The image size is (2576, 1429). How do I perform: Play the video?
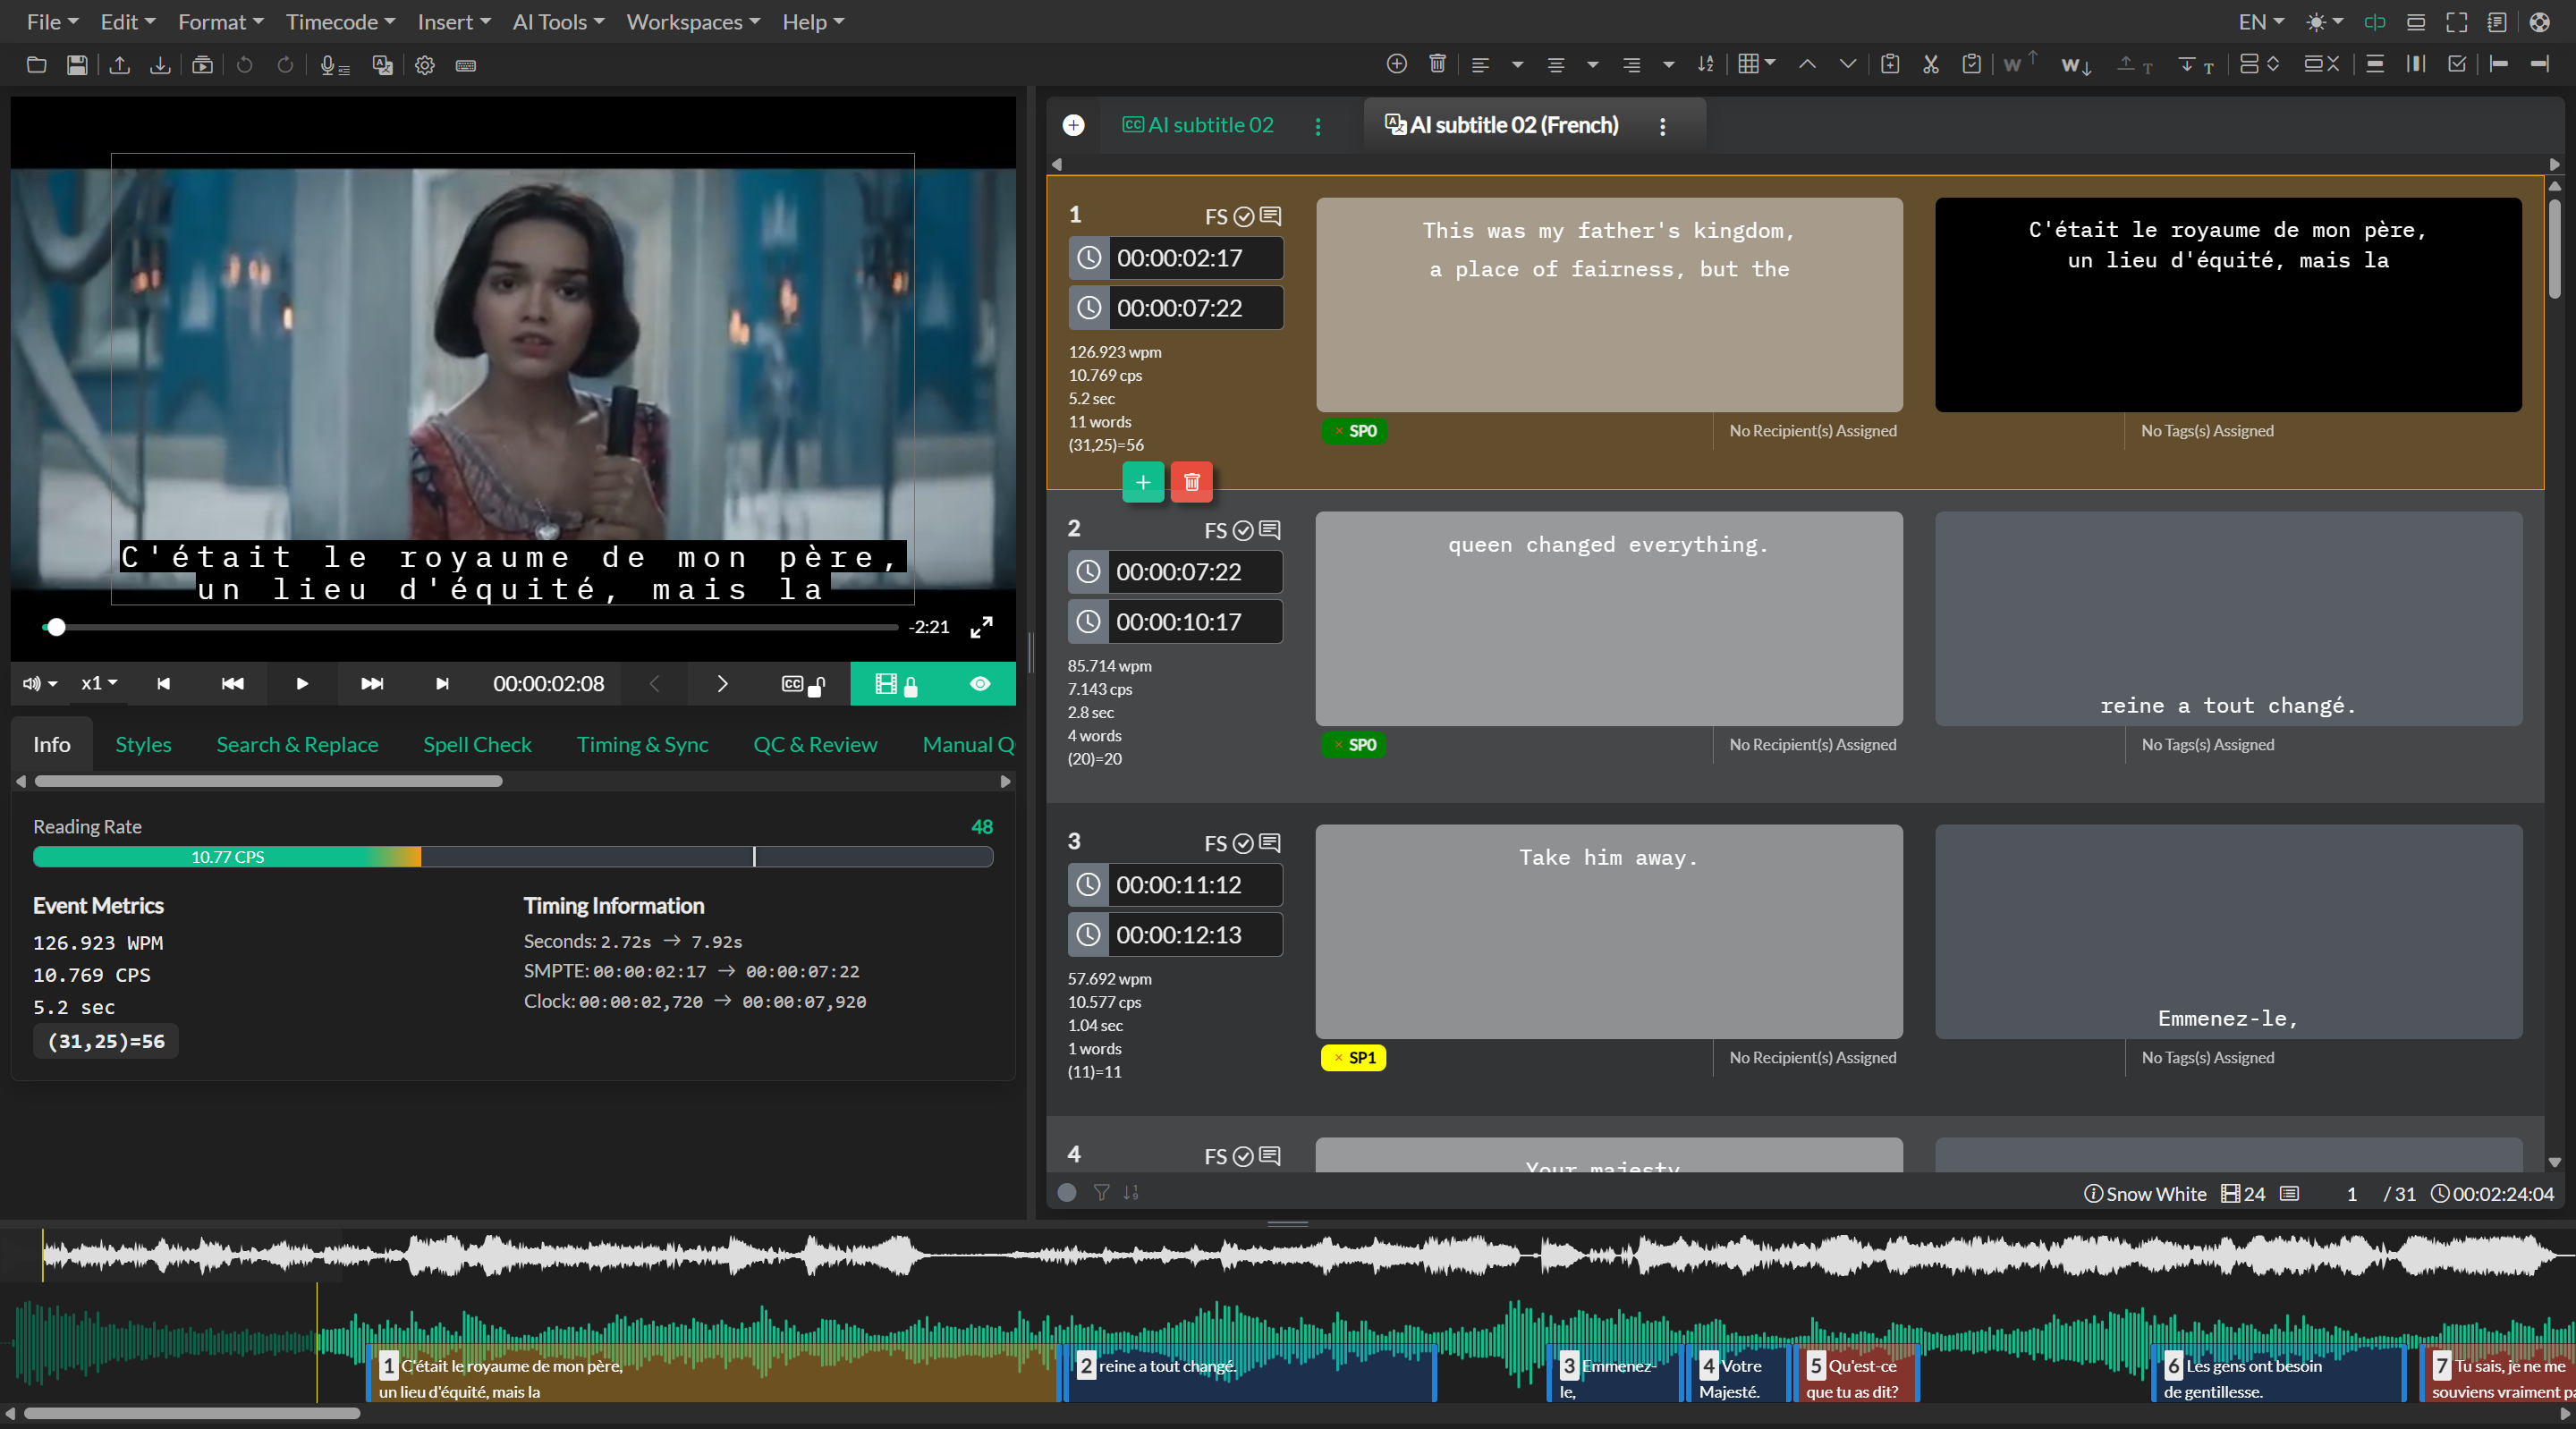(302, 684)
